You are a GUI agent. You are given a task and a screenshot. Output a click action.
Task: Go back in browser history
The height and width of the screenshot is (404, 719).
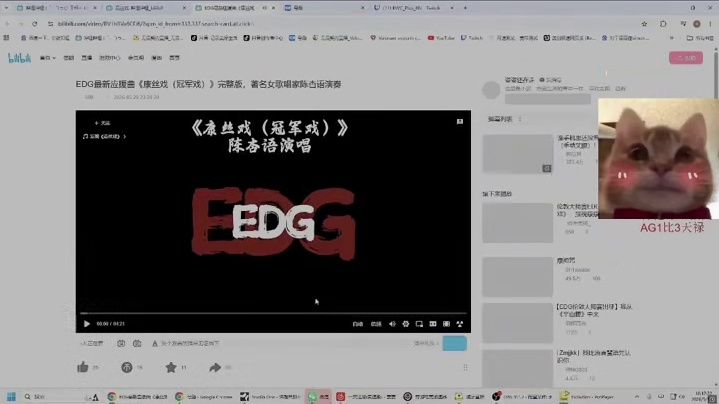point(7,23)
